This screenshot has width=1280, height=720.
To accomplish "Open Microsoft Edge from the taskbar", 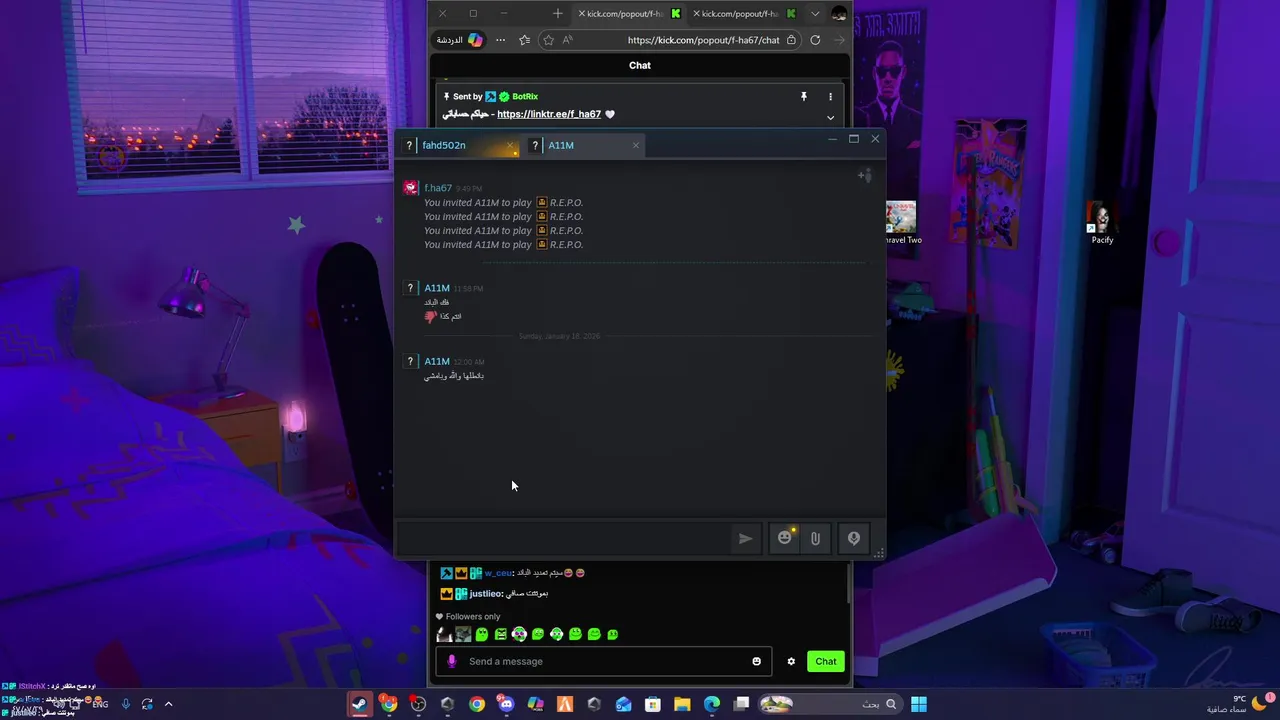I will click(712, 704).
